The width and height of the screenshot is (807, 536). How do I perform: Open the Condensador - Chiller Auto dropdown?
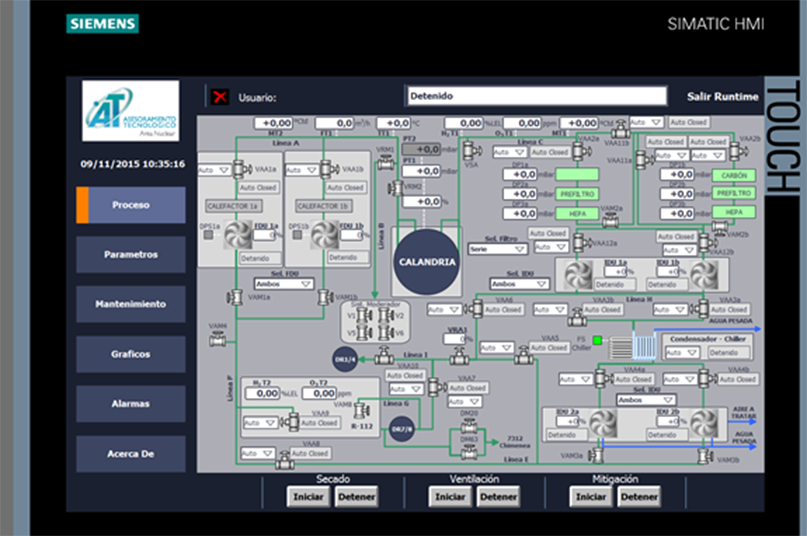click(682, 353)
